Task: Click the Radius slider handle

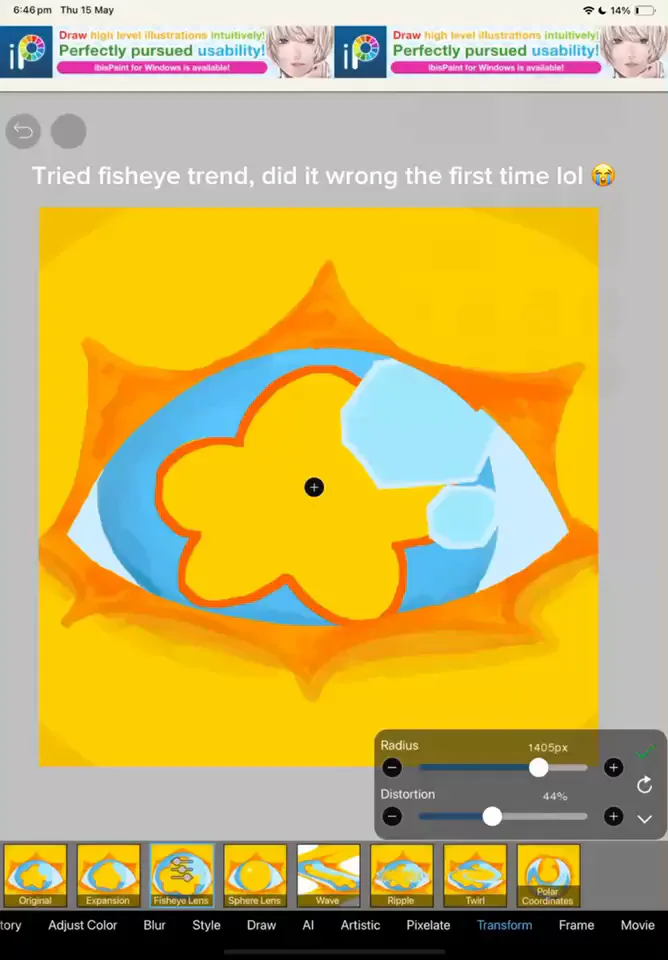Action: coord(538,767)
